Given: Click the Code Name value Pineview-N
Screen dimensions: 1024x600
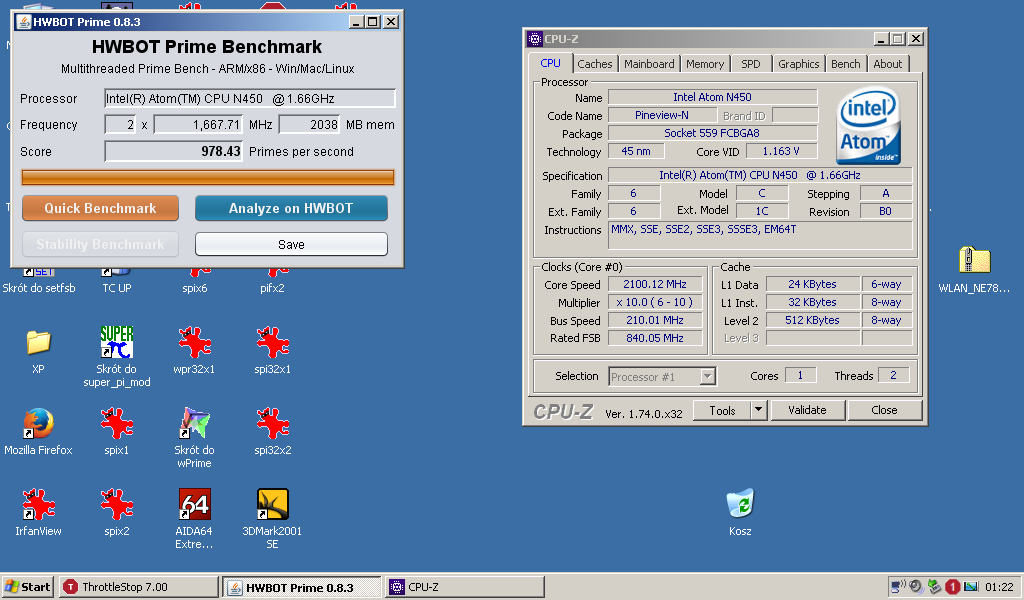Looking at the screenshot, I should click(x=662, y=115).
